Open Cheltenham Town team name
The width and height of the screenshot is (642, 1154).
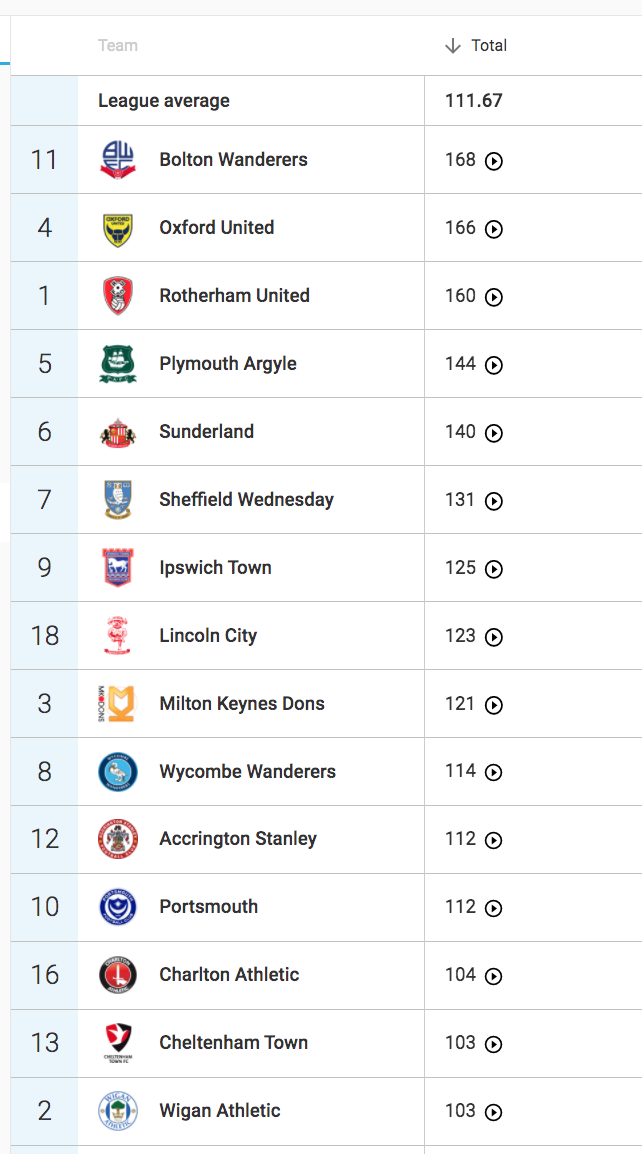[233, 1042]
